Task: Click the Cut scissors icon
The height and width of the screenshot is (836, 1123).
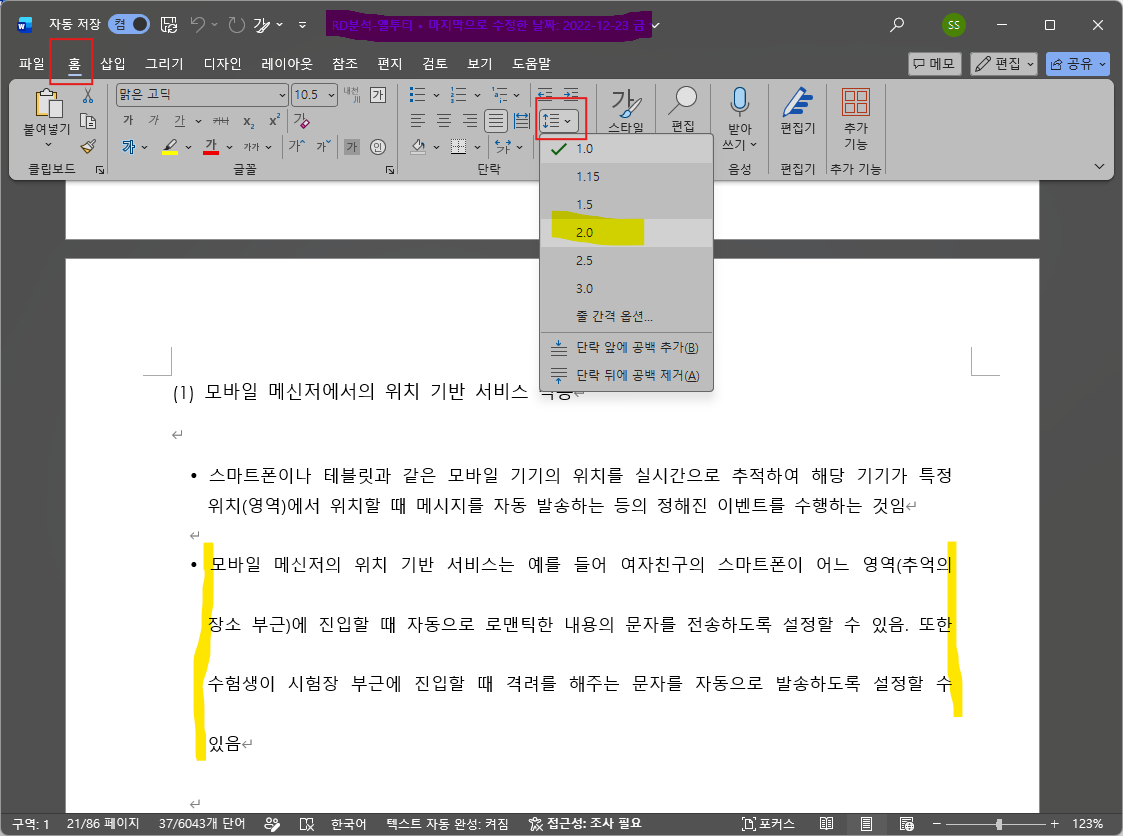Action: click(x=87, y=95)
